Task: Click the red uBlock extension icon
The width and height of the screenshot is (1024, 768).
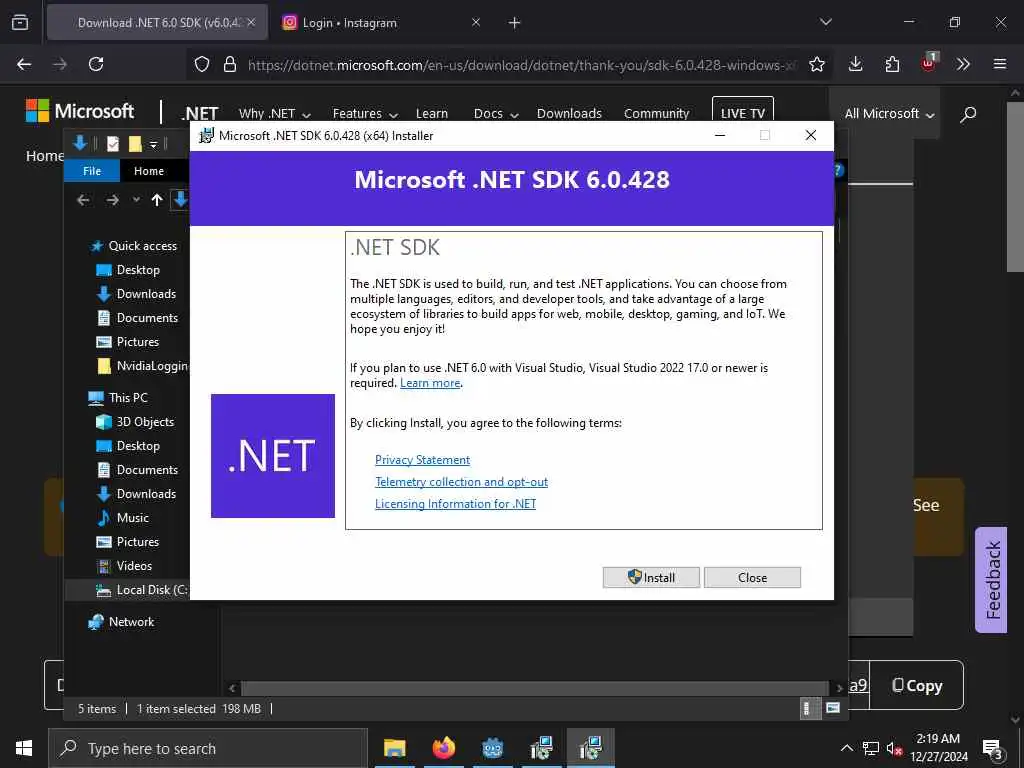Action: (929, 63)
